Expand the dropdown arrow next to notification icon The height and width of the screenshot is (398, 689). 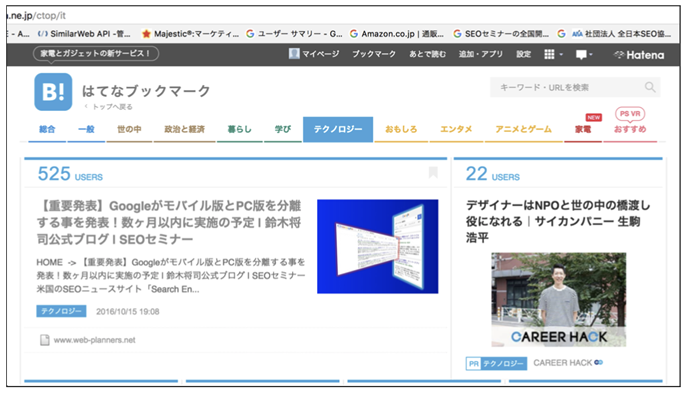tap(591, 55)
